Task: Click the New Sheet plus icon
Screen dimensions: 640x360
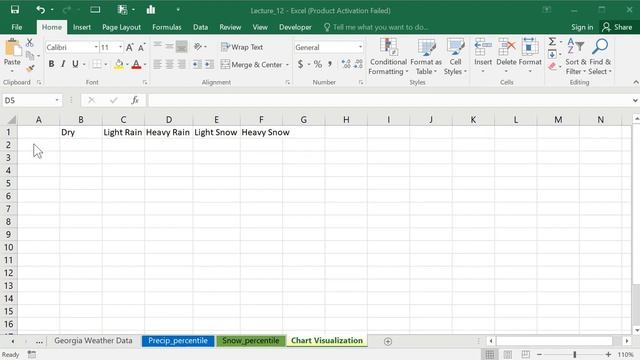Action: [388, 341]
